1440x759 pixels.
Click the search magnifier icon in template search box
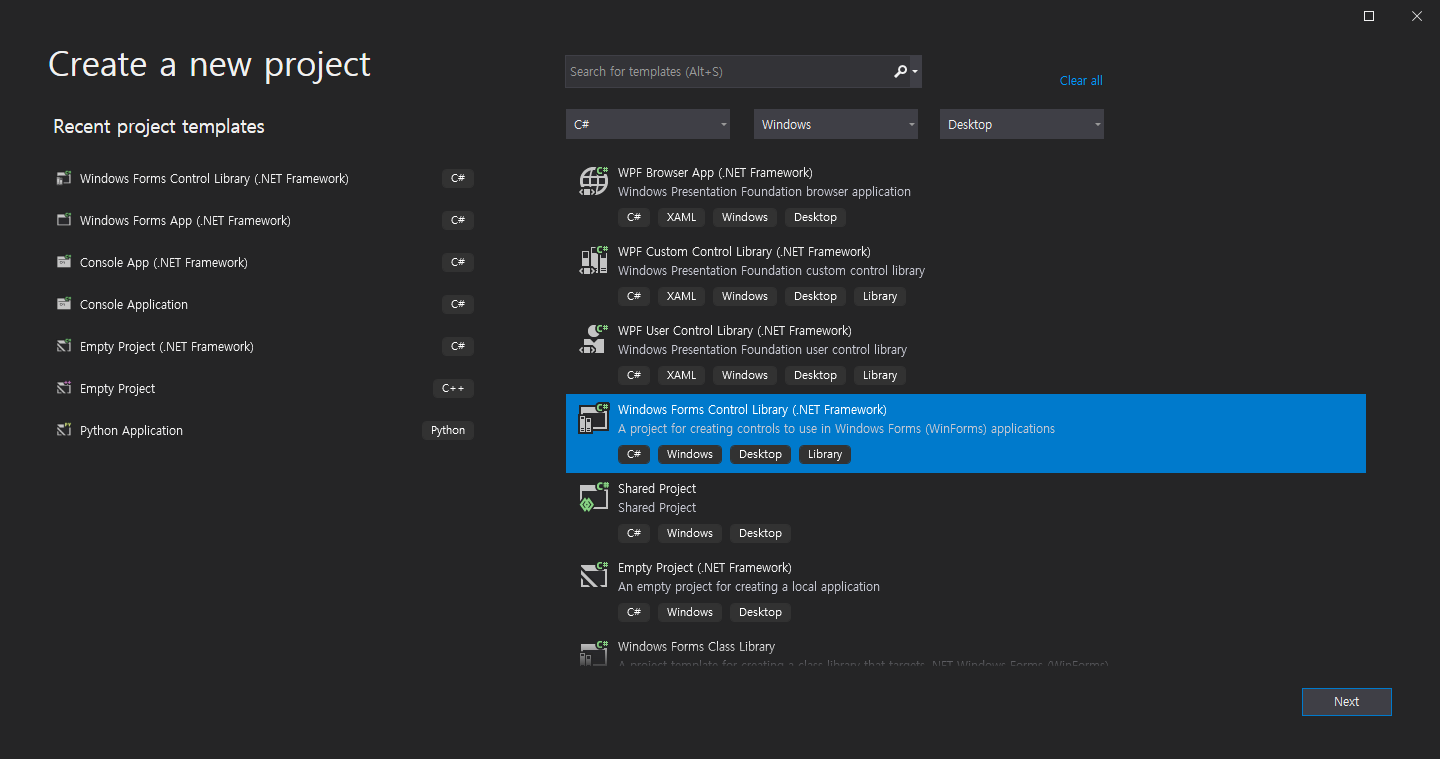tap(900, 71)
